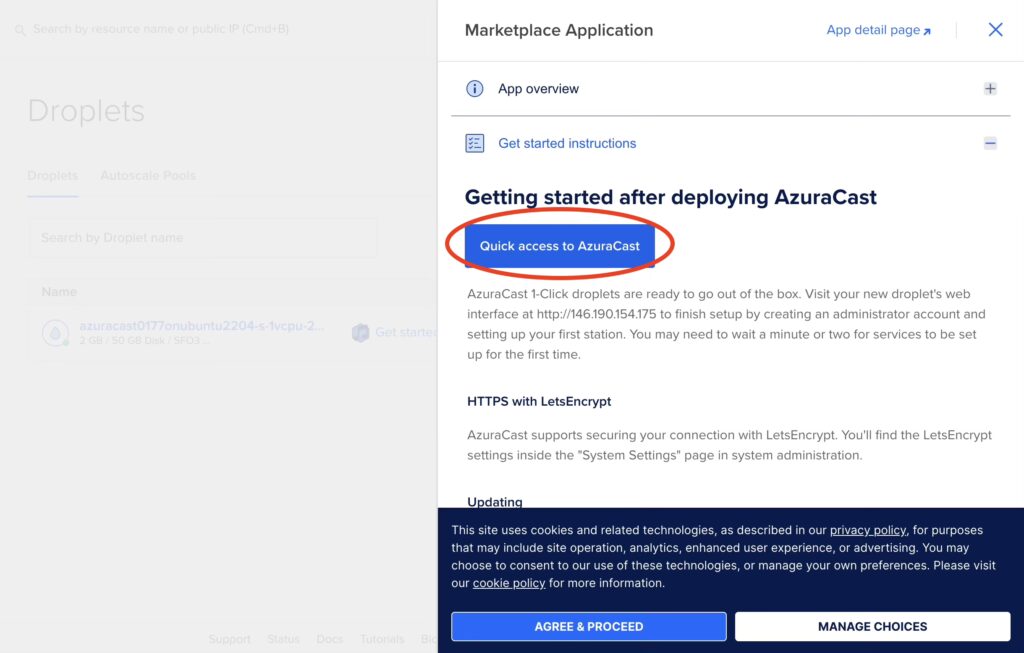Click the Marketplace Application panel title
This screenshot has width=1024, height=653.
pyautogui.click(x=558, y=30)
